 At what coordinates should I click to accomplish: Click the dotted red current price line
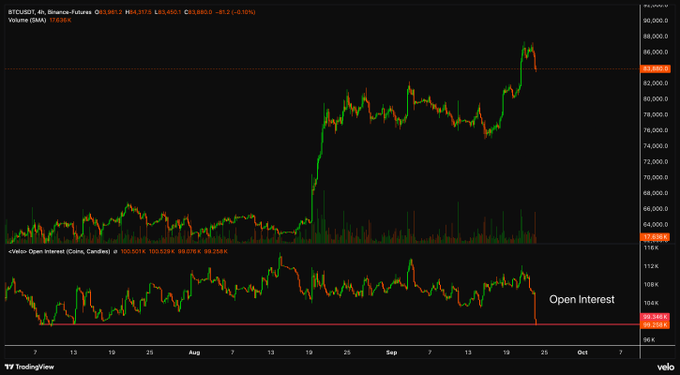point(321,69)
